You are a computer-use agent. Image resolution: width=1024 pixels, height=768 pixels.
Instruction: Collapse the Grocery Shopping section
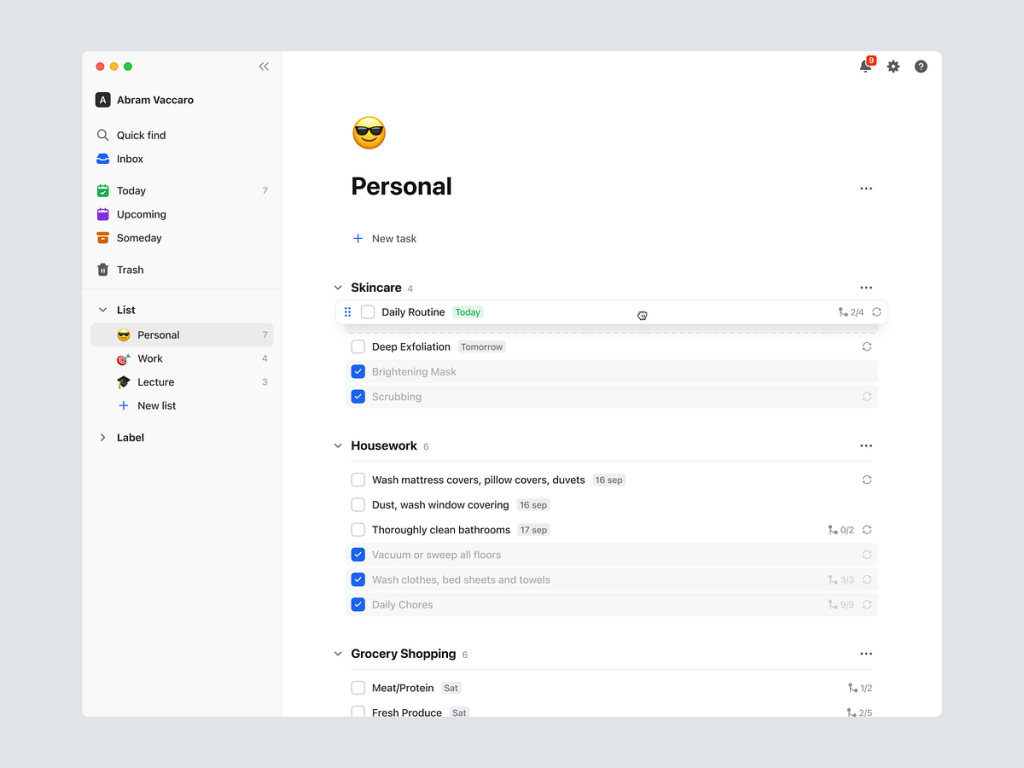pos(338,654)
